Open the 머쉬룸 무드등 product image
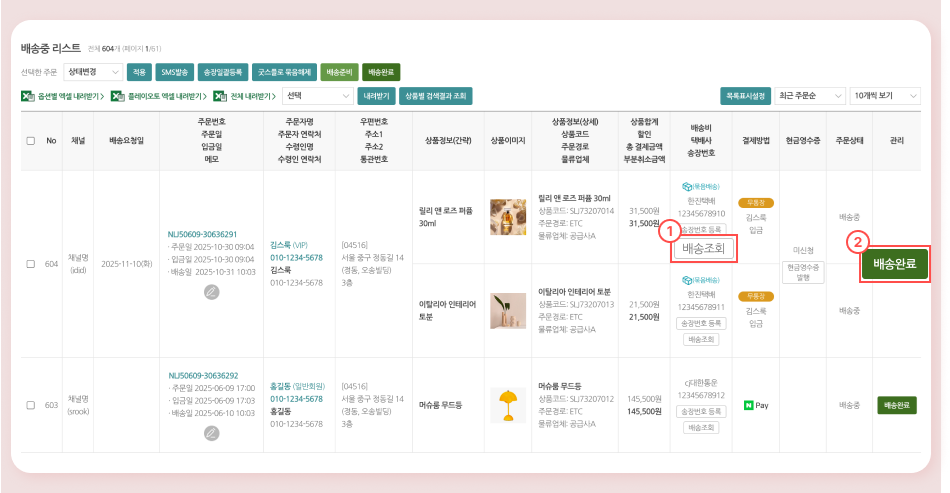The width and height of the screenshot is (950, 493). click(508, 405)
